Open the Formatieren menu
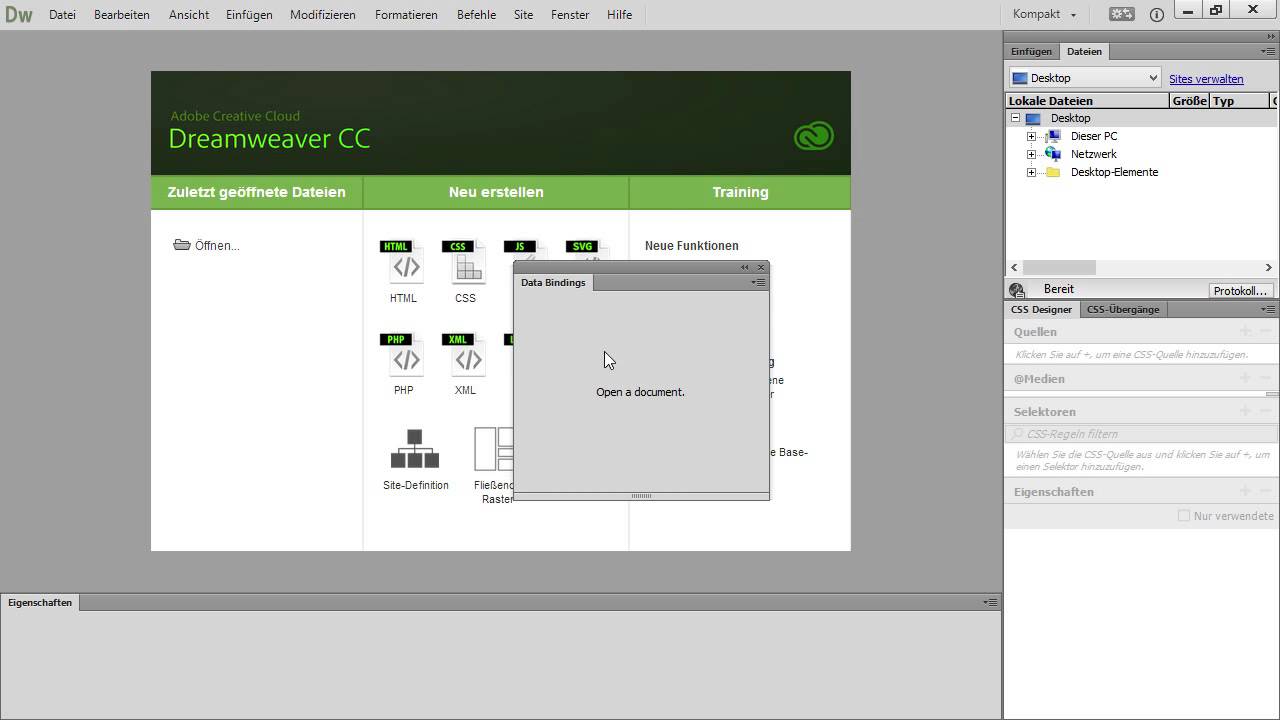The image size is (1280, 720). pos(406,15)
